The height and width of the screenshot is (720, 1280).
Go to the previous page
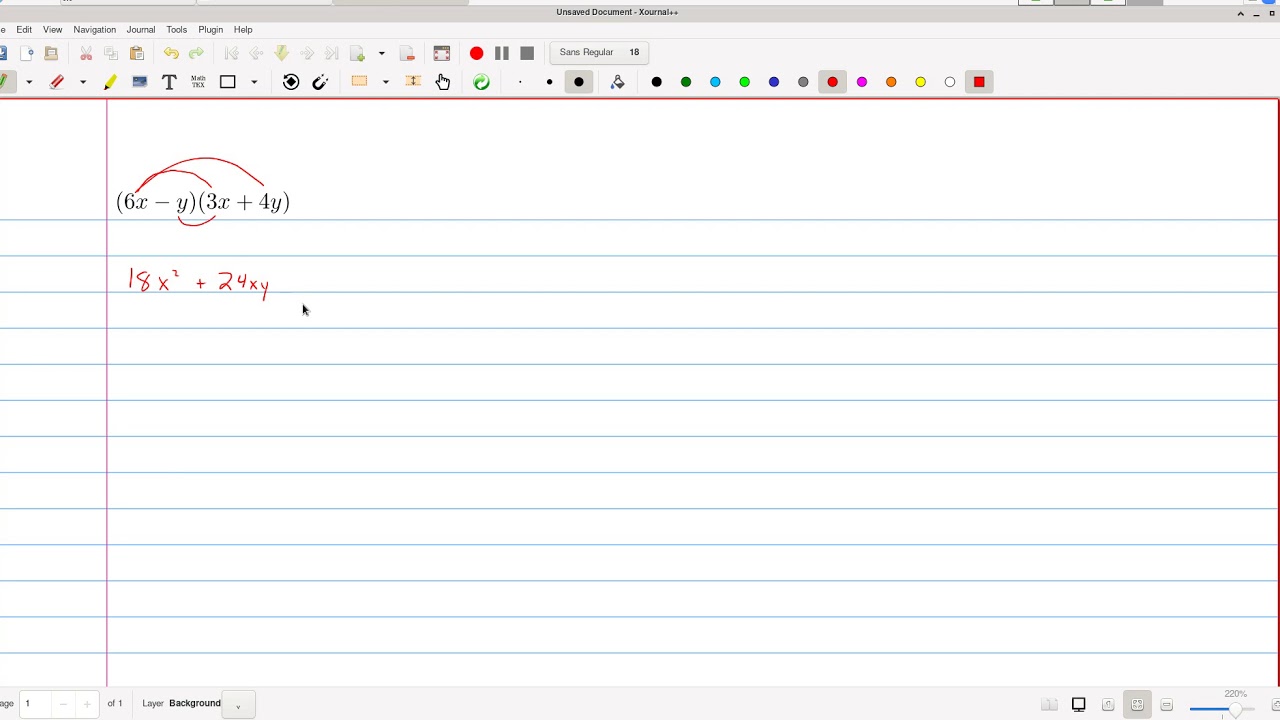point(256,53)
